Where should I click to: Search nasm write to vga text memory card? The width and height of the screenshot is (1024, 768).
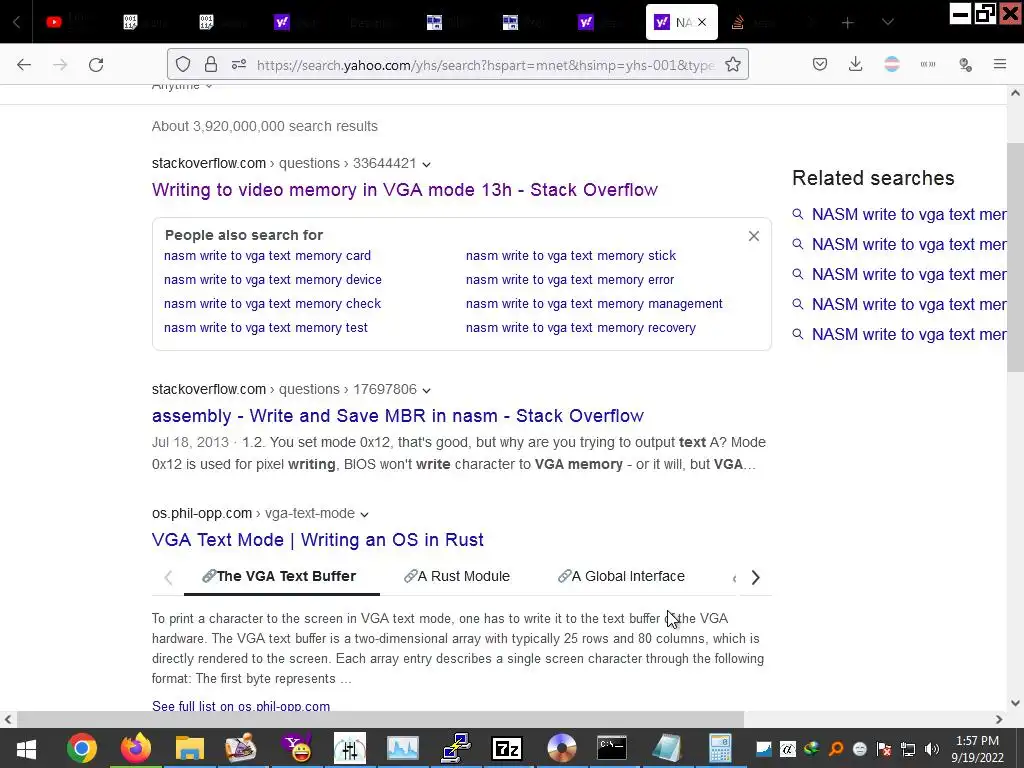click(x=267, y=255)
